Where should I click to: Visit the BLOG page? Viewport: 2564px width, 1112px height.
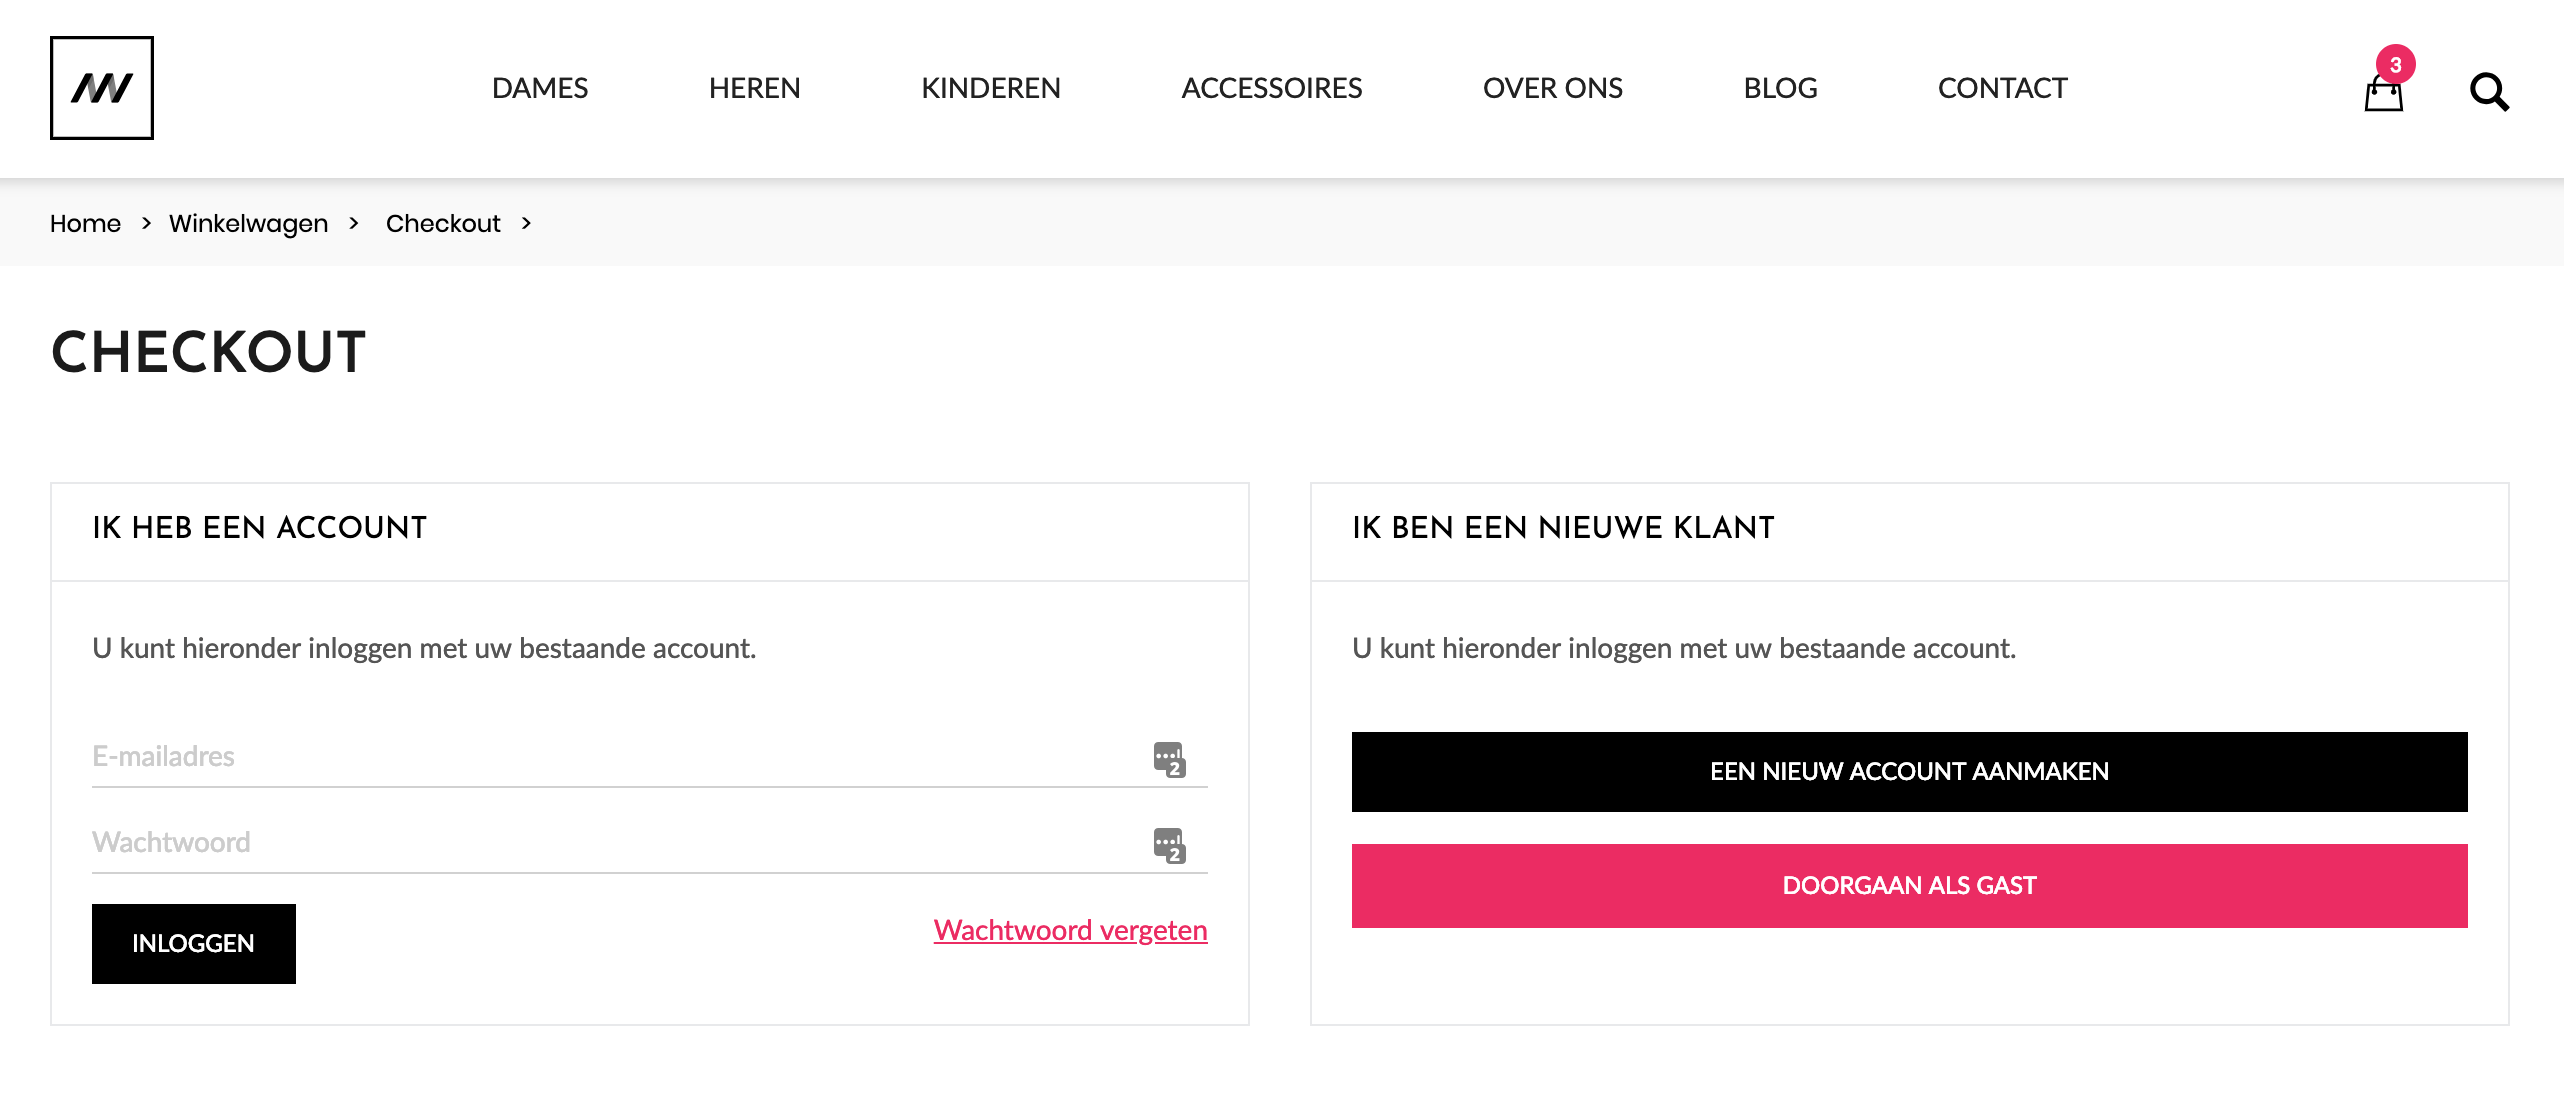click(1781, 88)
